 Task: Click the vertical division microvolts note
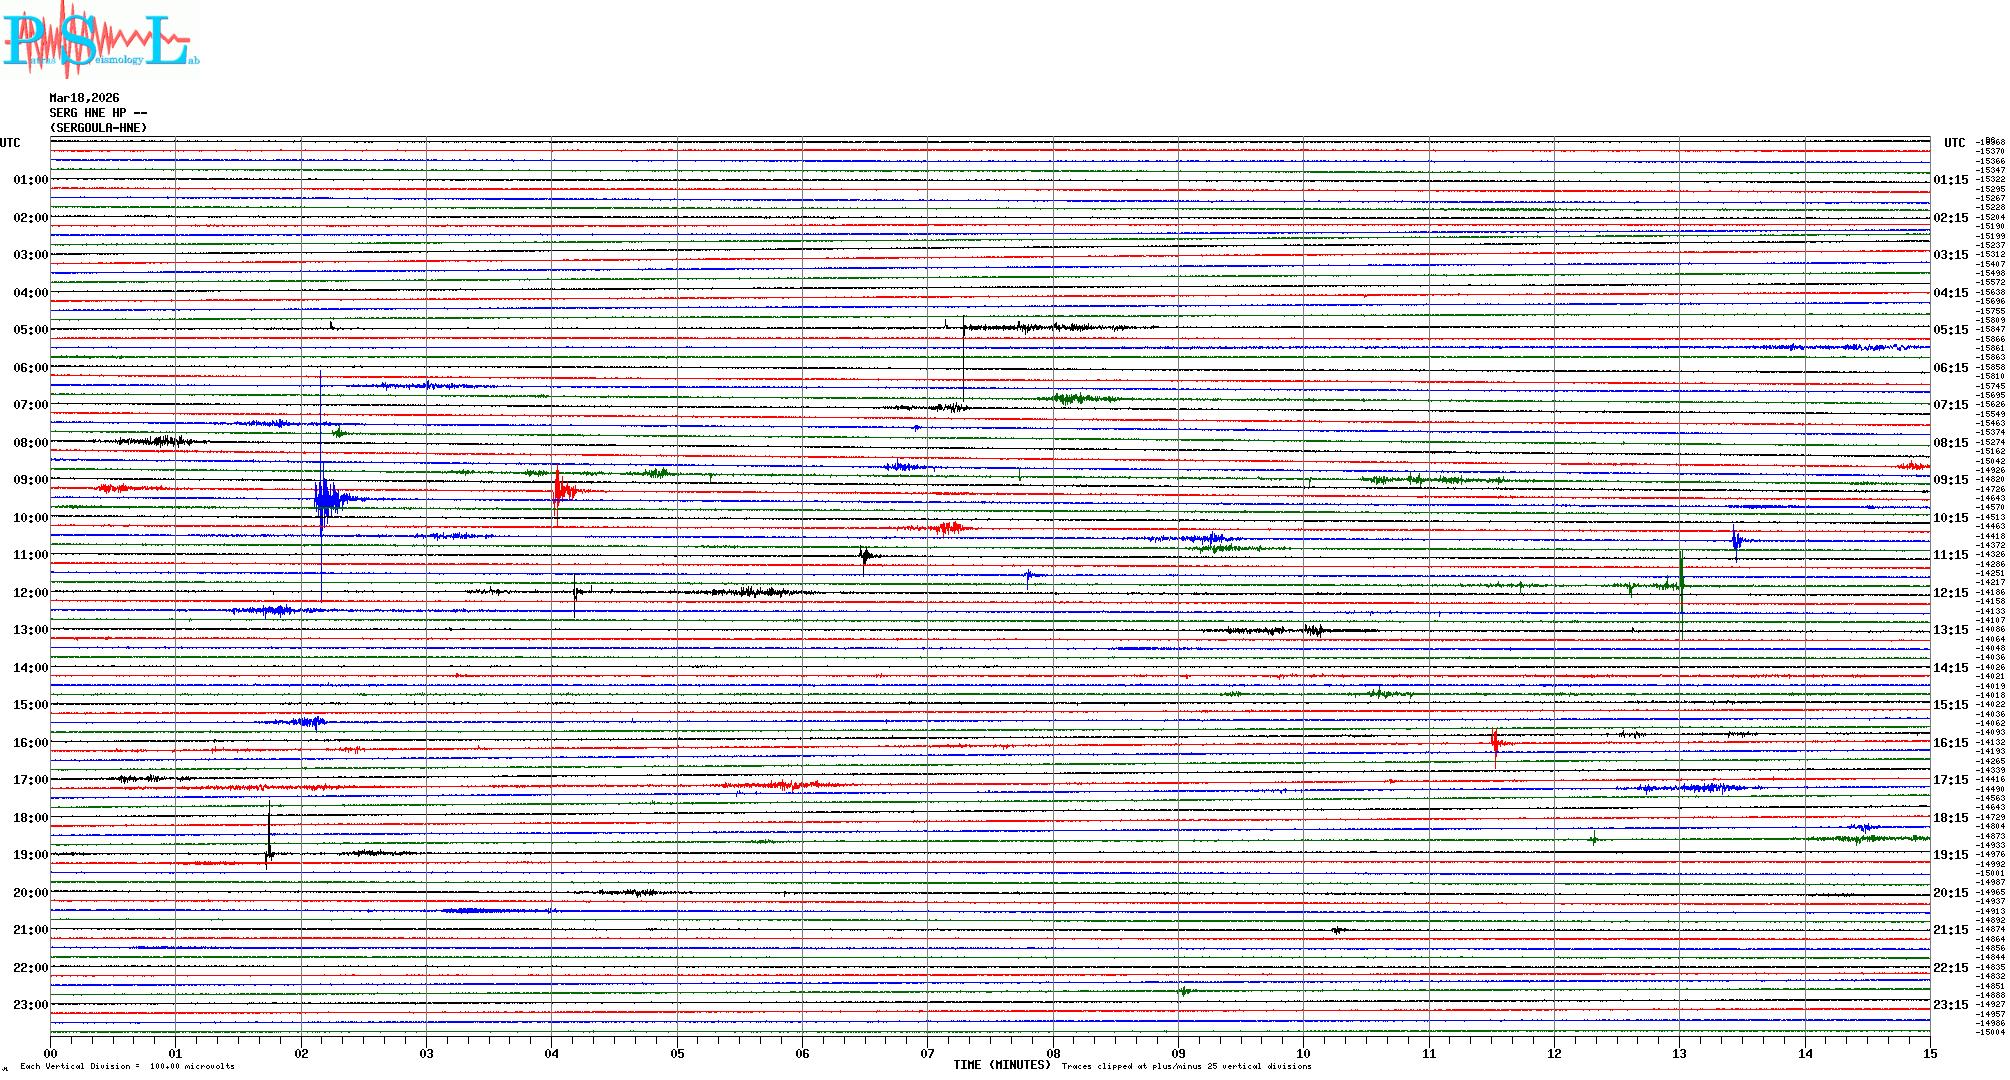click(x=127, y=1066)
